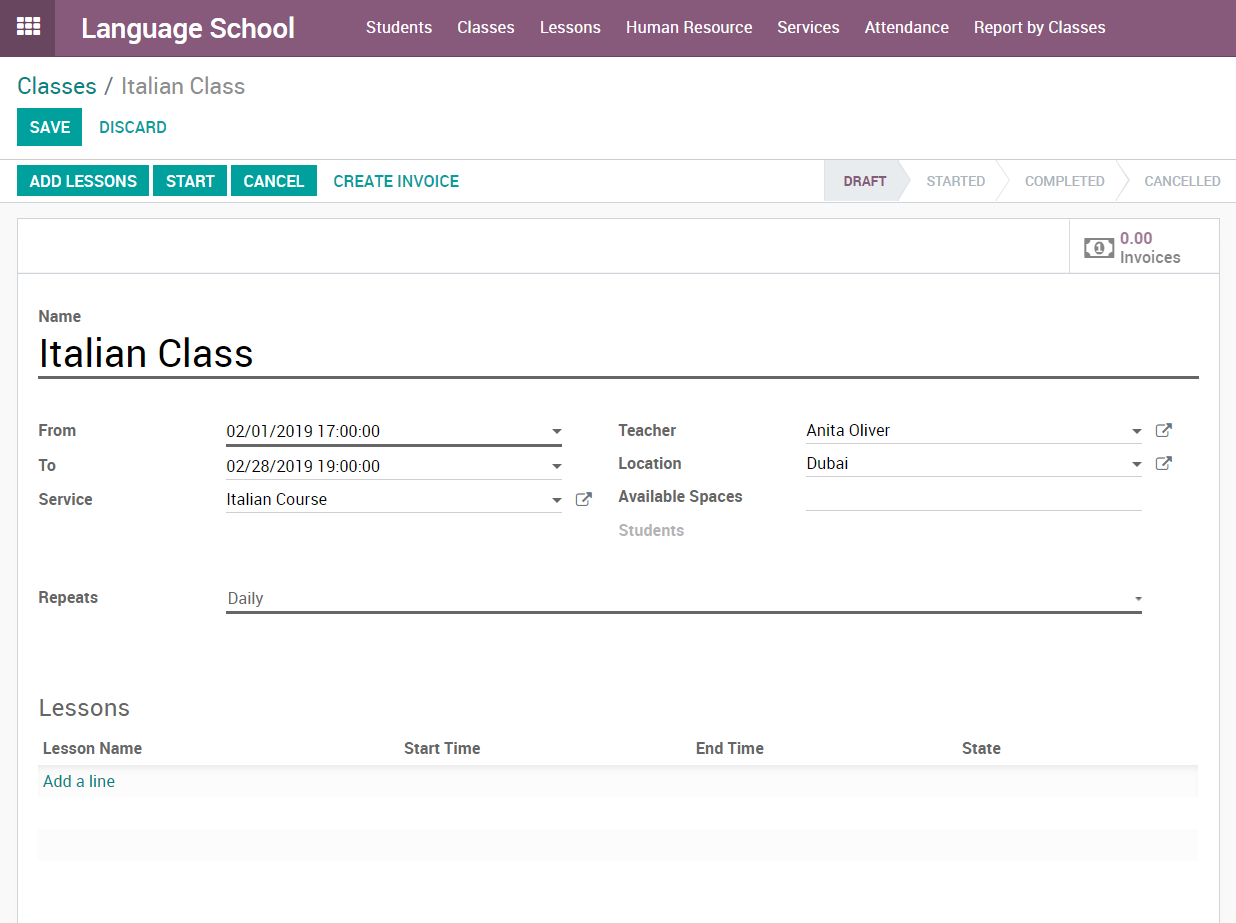The width and height of the screenshot is (1236, 923).
Task: Click the Save button
Action: click(49, 127)
